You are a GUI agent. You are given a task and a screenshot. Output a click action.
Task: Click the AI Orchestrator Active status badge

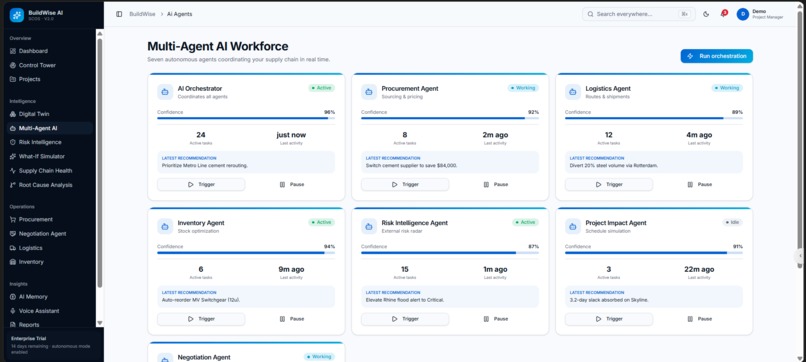(x=322, y=88)
